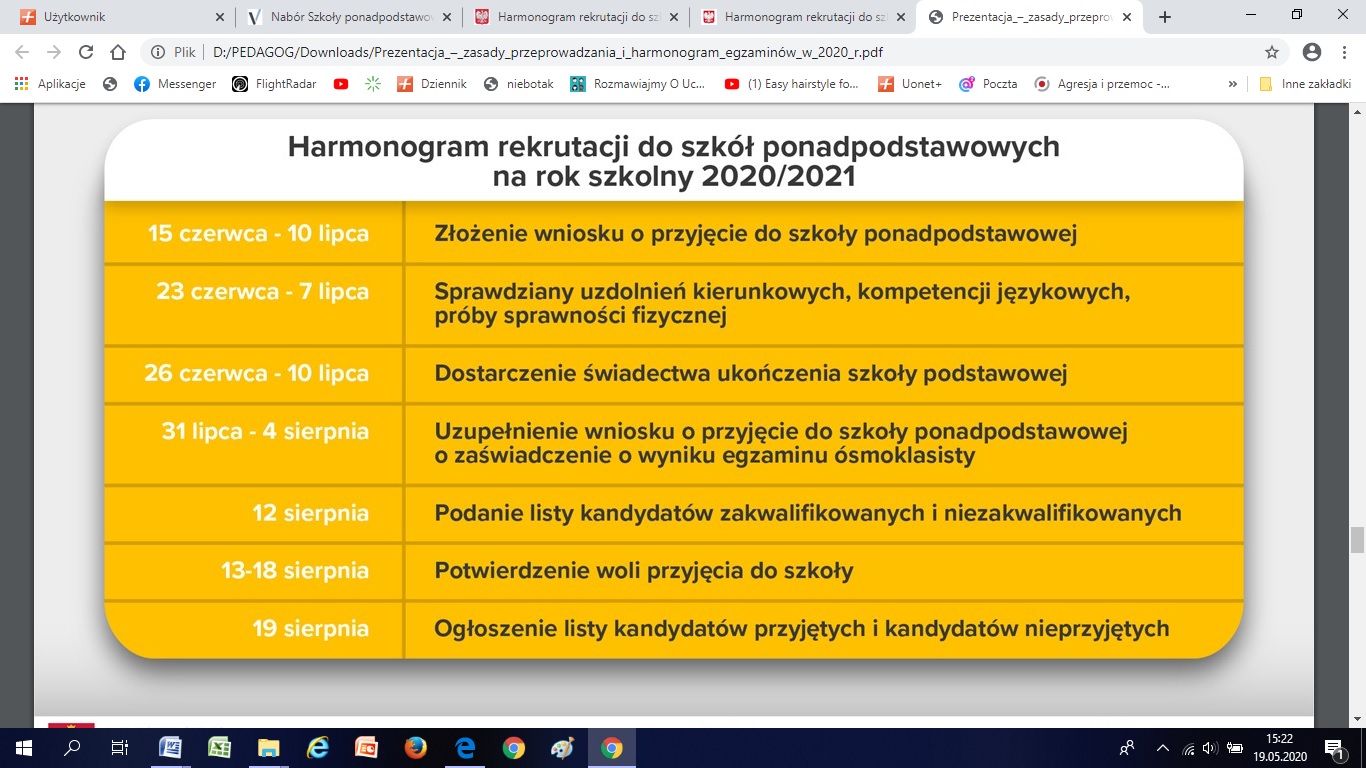The width and height of the screenshot is (1366, 768).
Task: Open the Chrome home page button
Action: pyautogui.click(x=118, y=52)
